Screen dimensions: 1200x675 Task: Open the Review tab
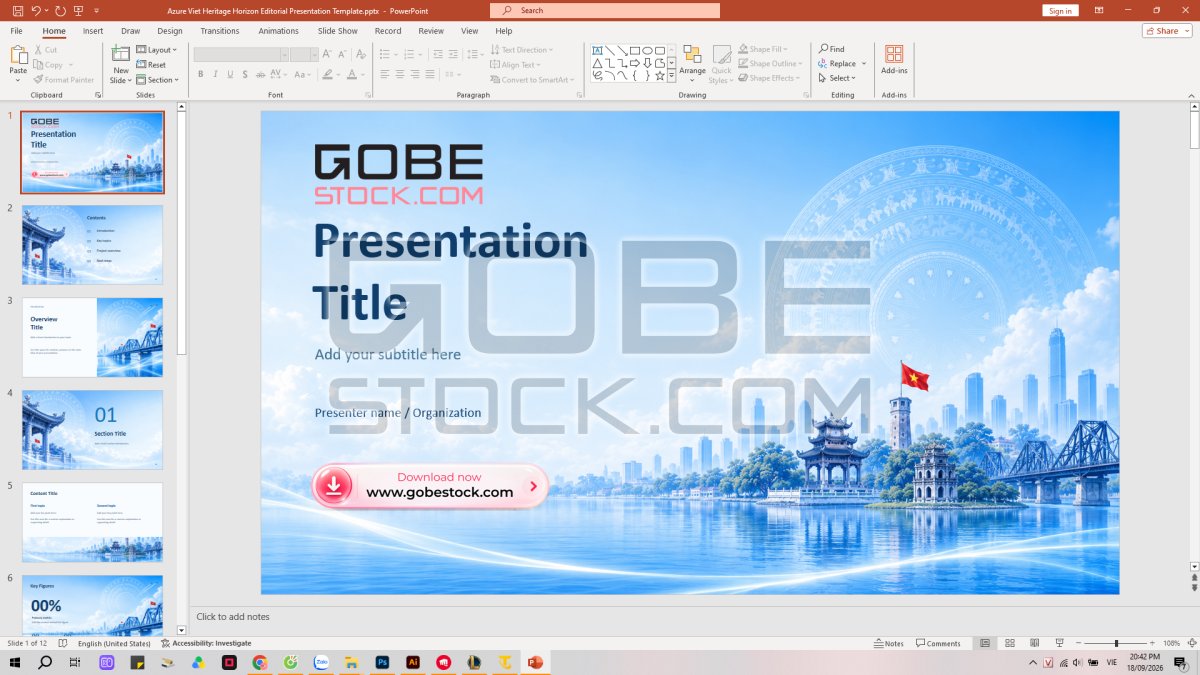pos(431,31)
